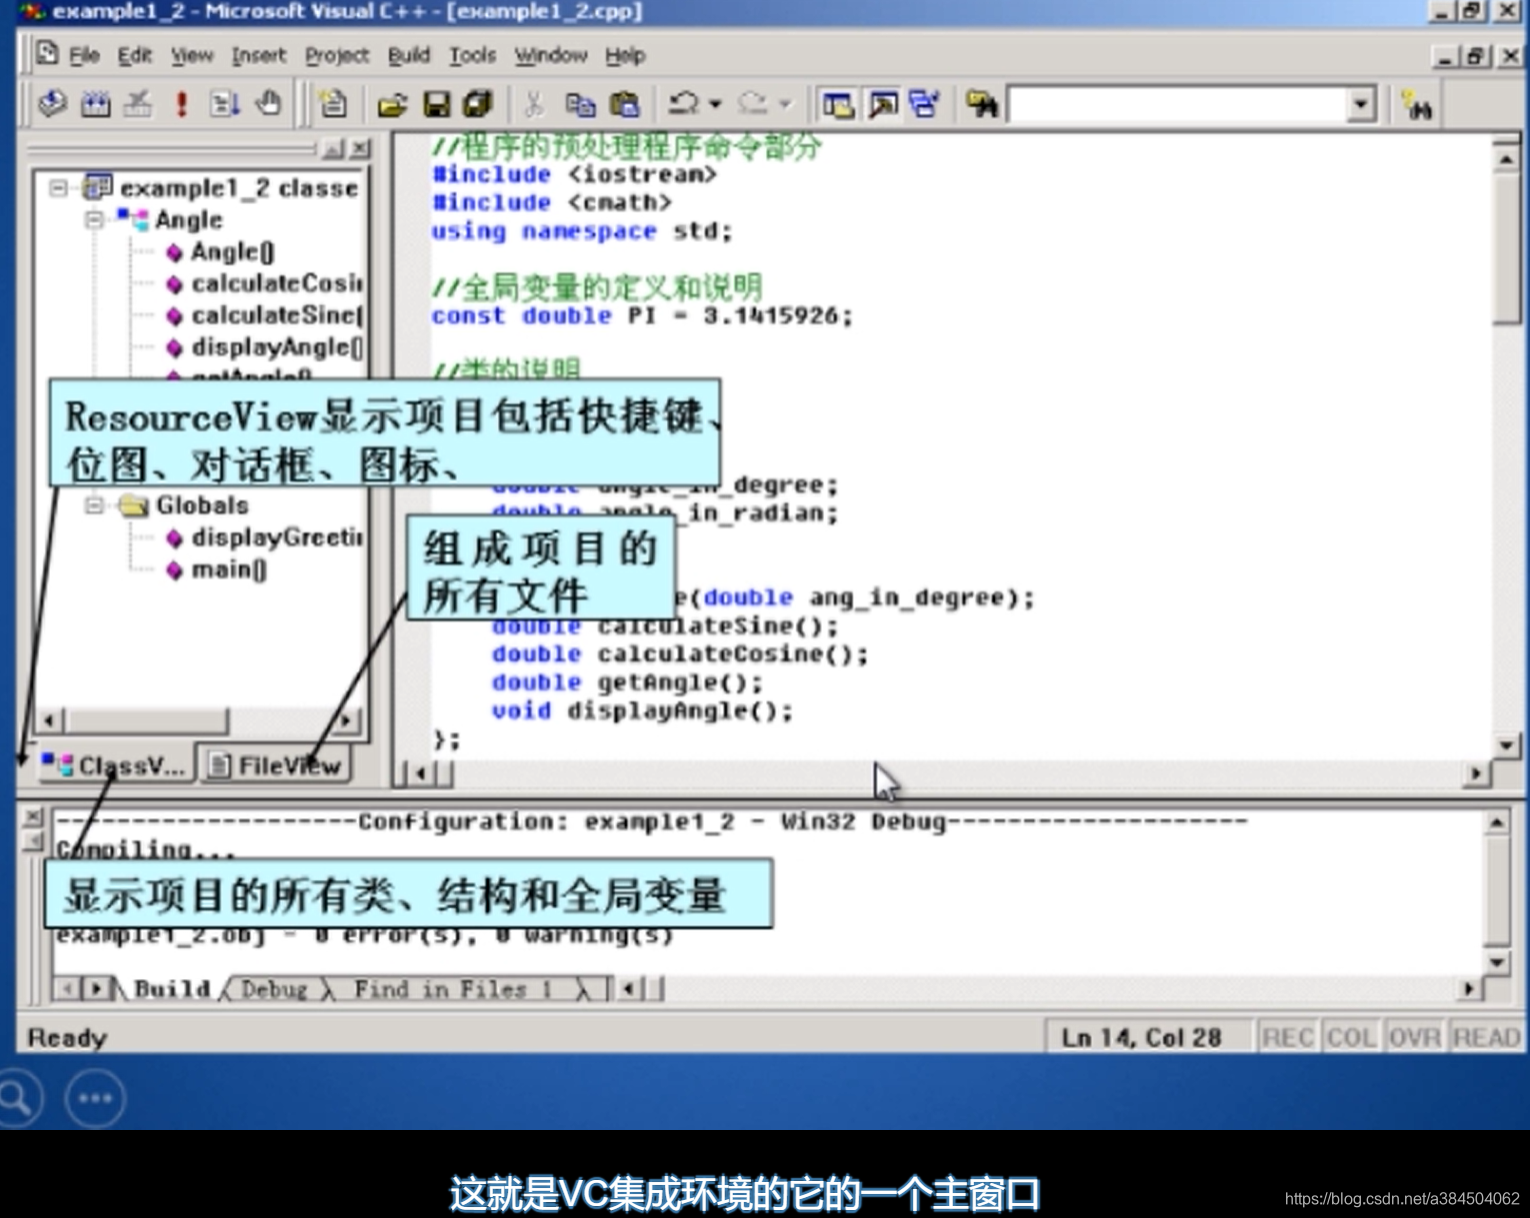1530x1218 pixels.
Task: Open the Find combo box dropdown arrow
Action: (1360, 104)
